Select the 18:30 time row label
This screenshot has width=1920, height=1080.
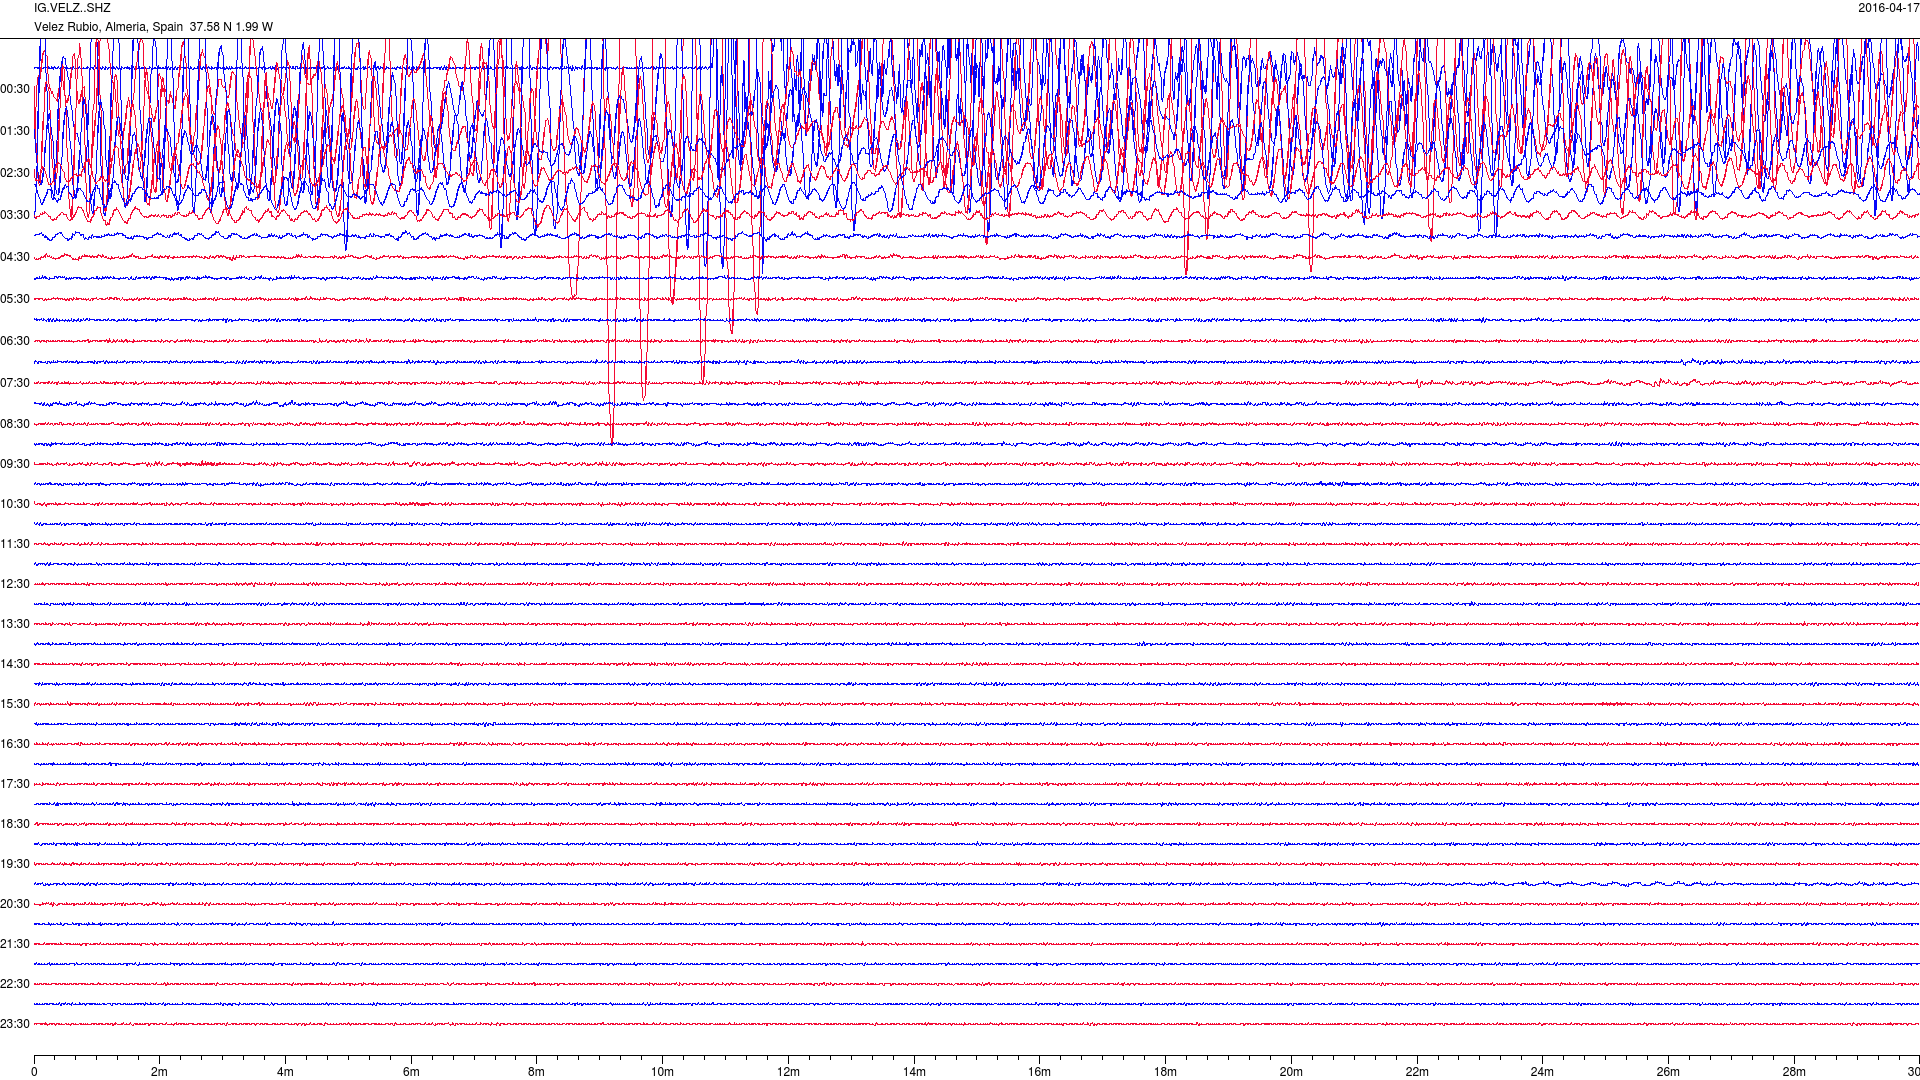(15, 824)
